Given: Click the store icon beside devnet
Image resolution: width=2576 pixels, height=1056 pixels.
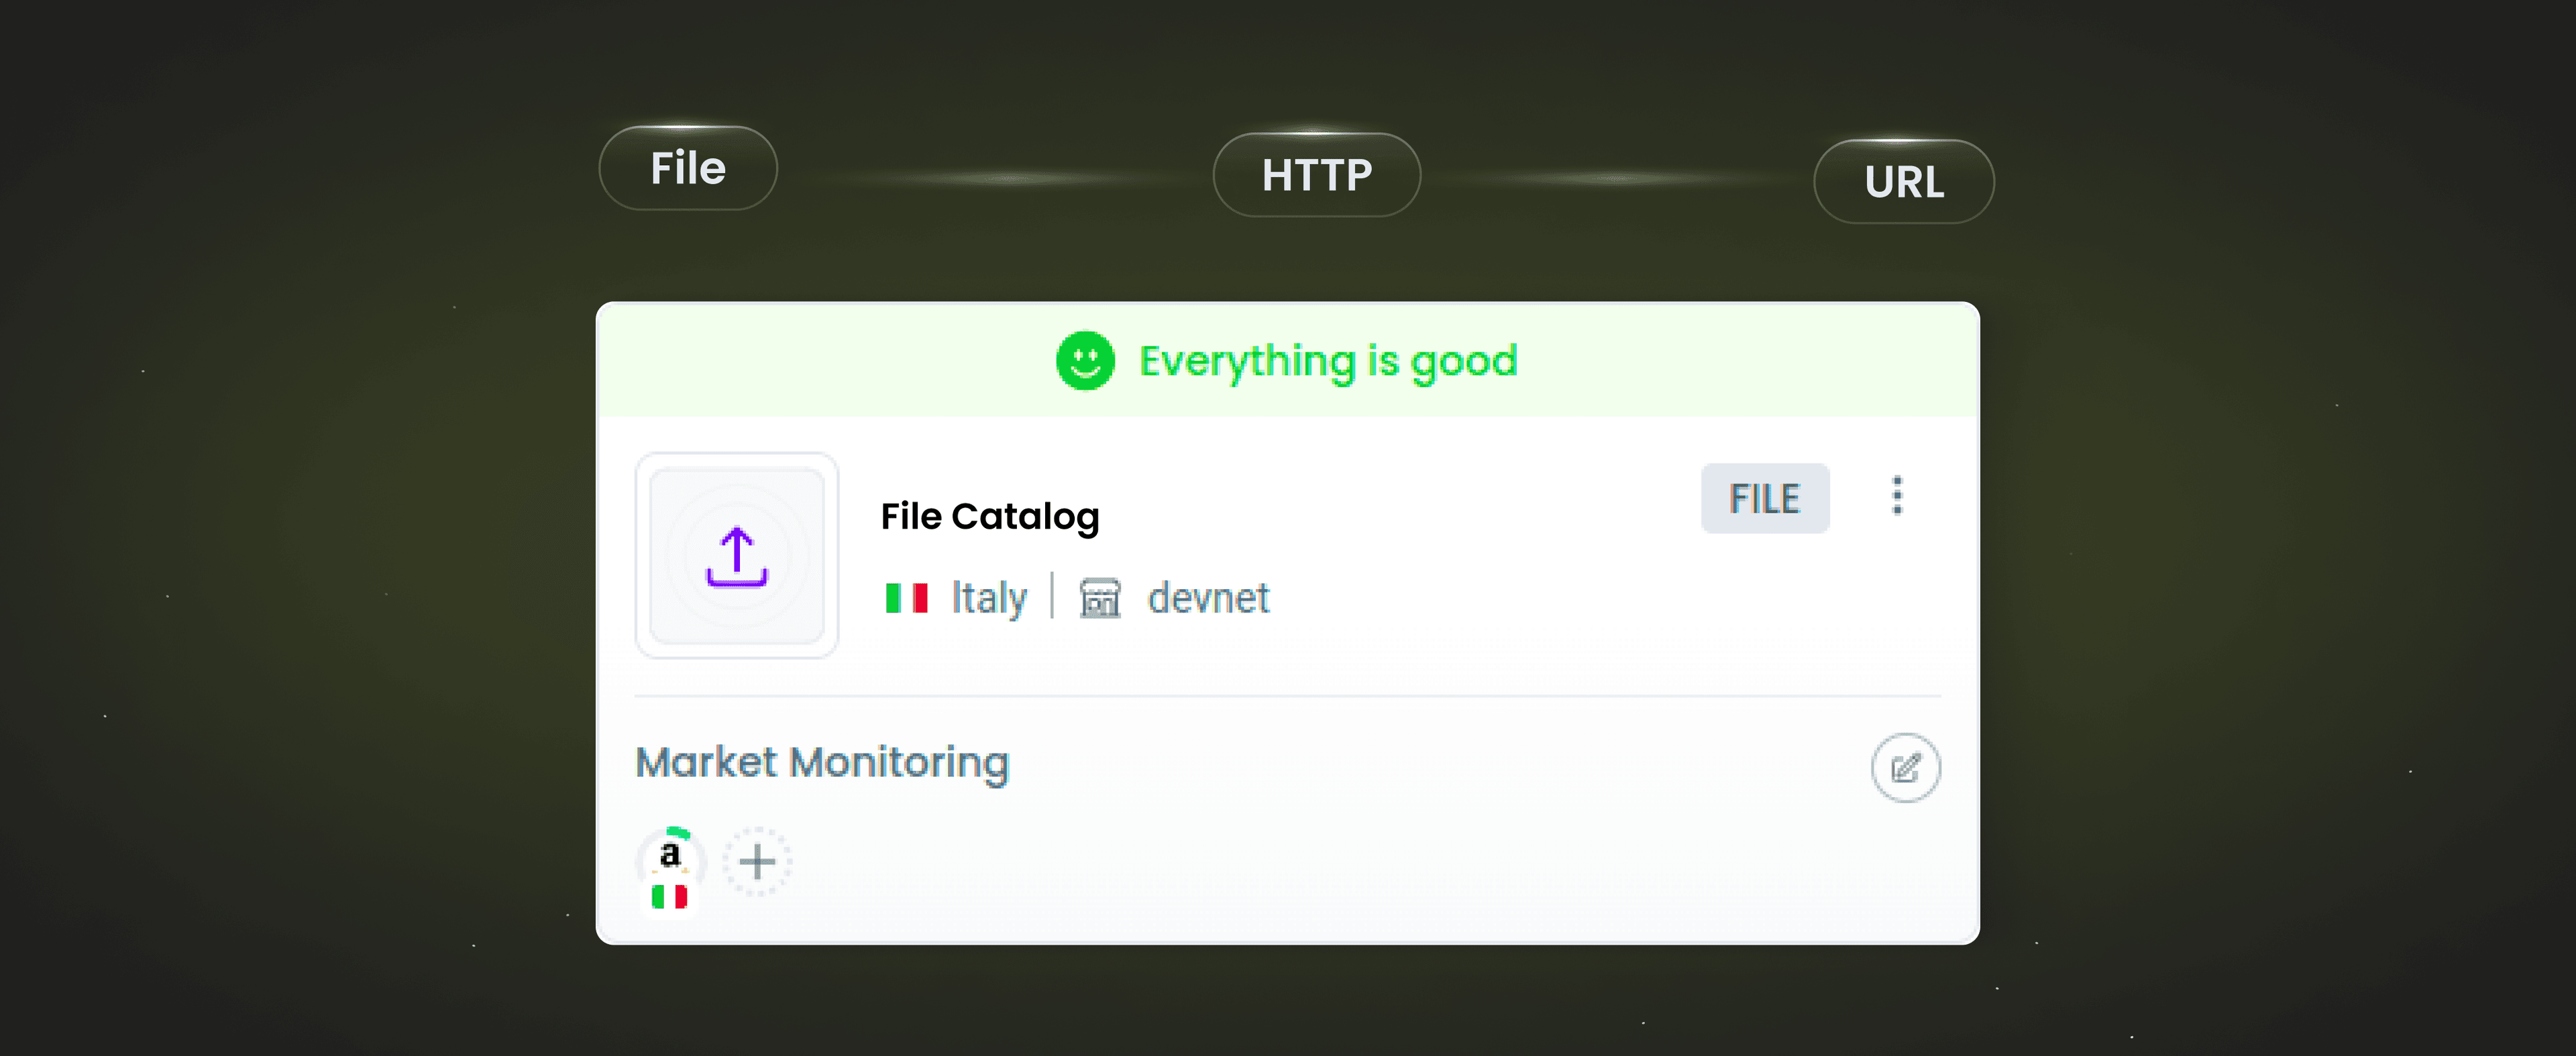Looking at the screenshot, I should (x=1100, y=598).
